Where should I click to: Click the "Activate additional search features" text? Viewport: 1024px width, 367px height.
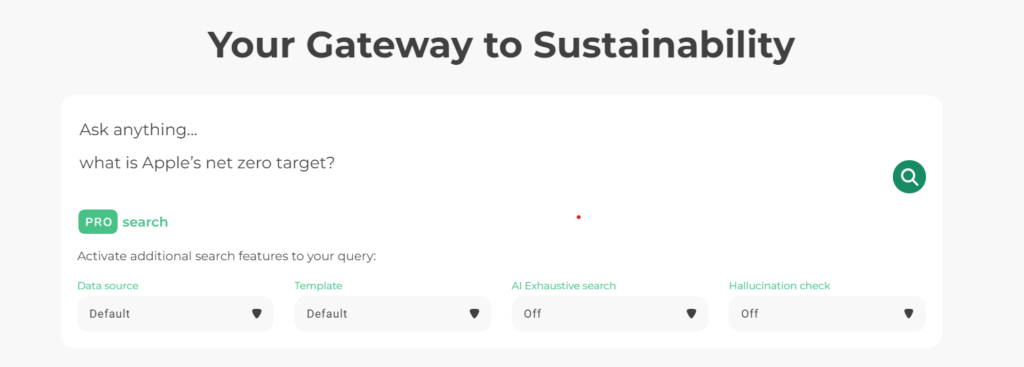tap(227, 256)
